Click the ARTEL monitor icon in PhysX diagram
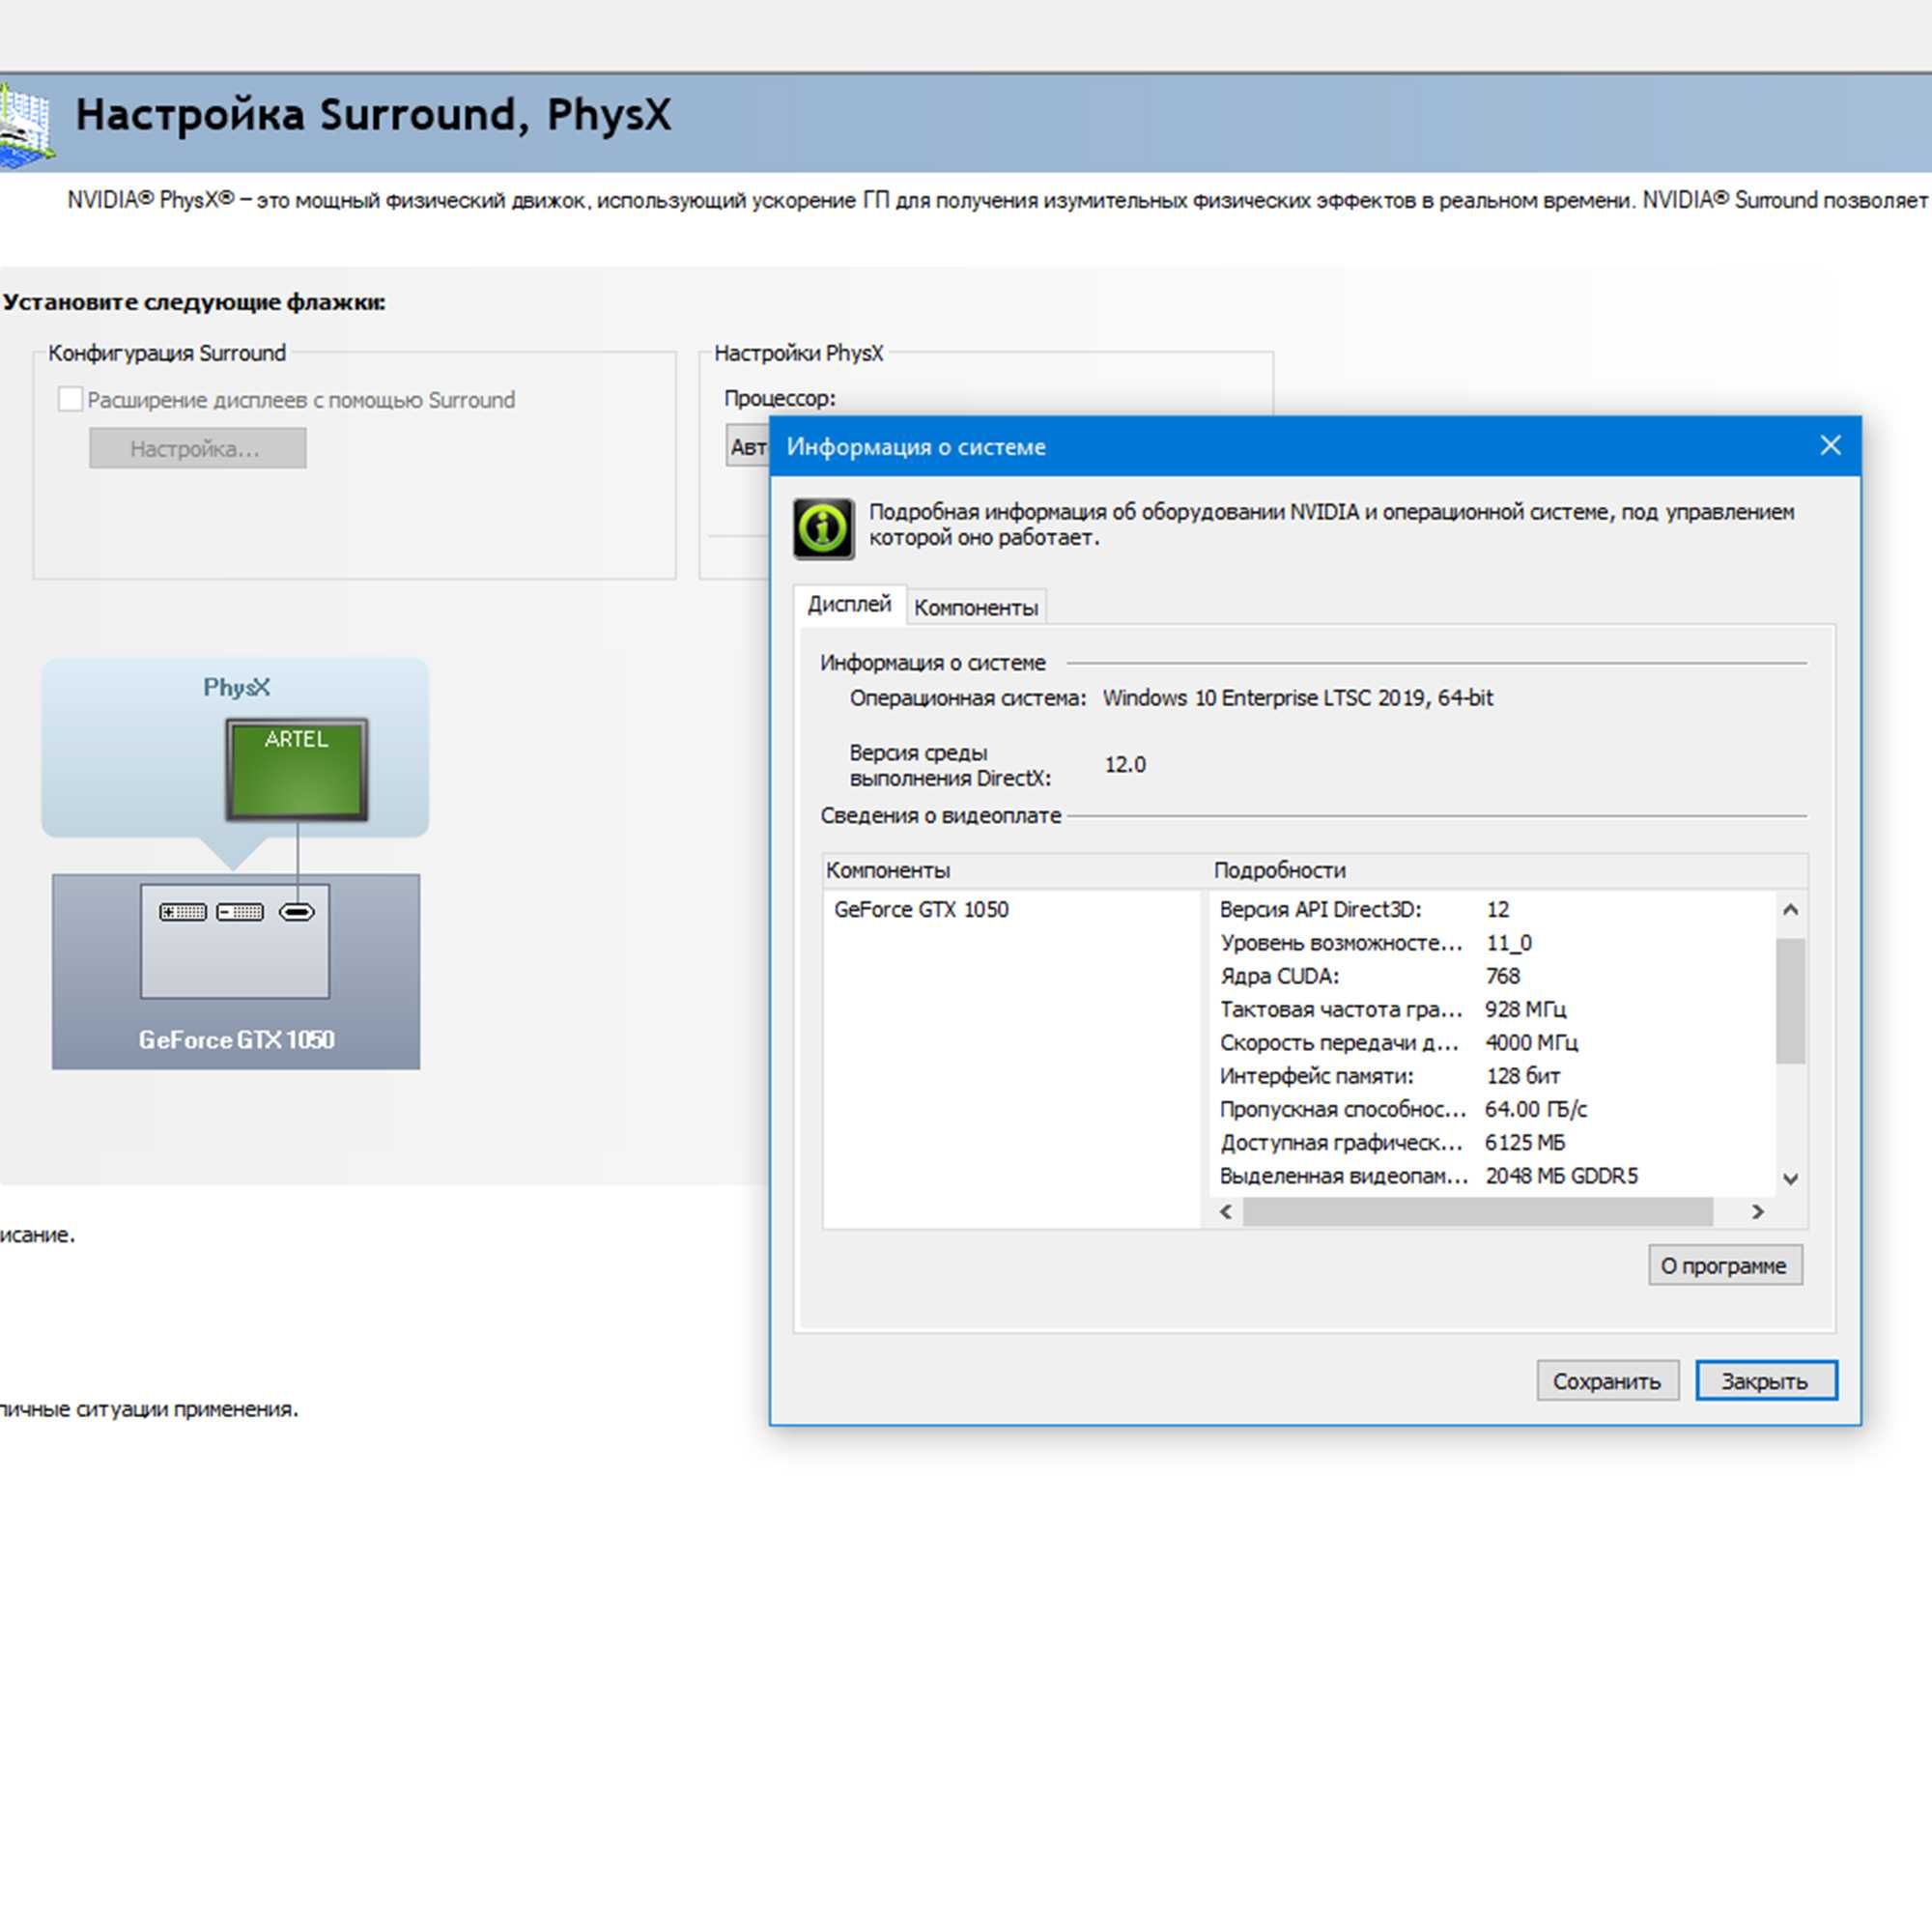This screenshot has width=1932, height=1932. tap(297, 769)
